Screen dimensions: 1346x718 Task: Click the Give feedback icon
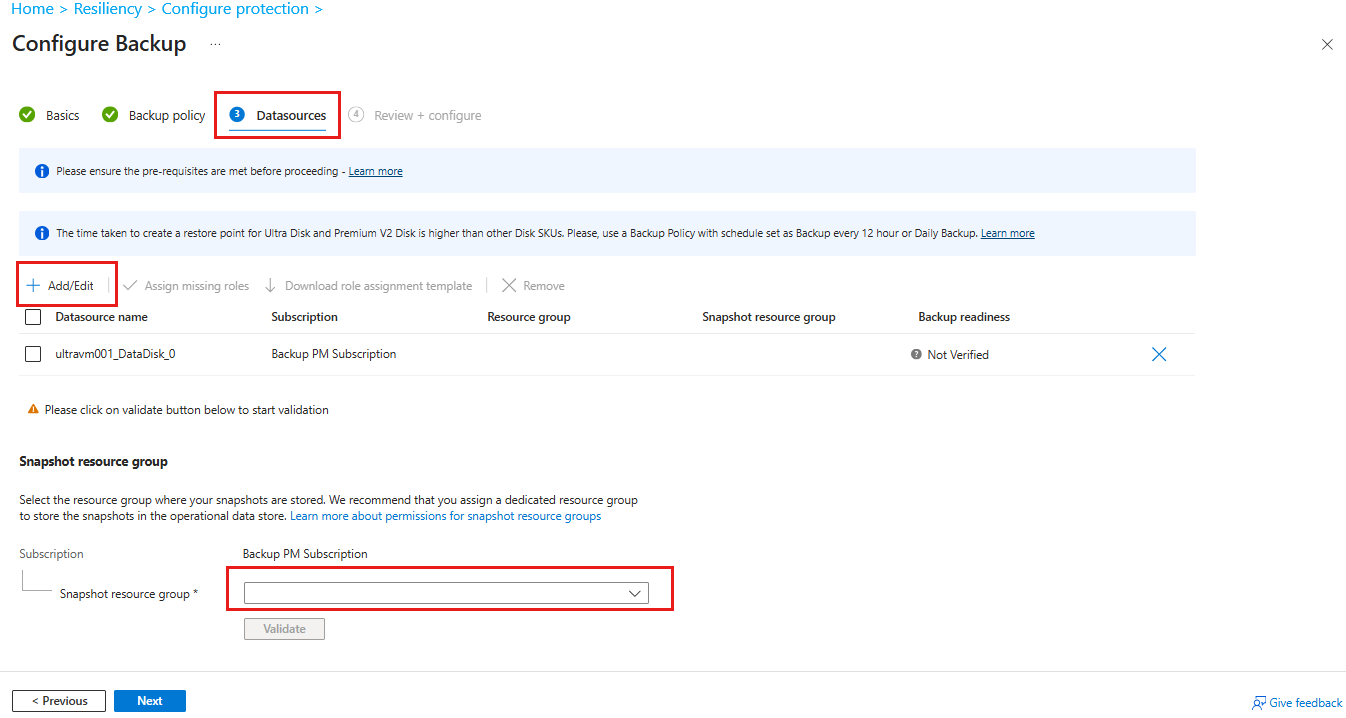1259,703
